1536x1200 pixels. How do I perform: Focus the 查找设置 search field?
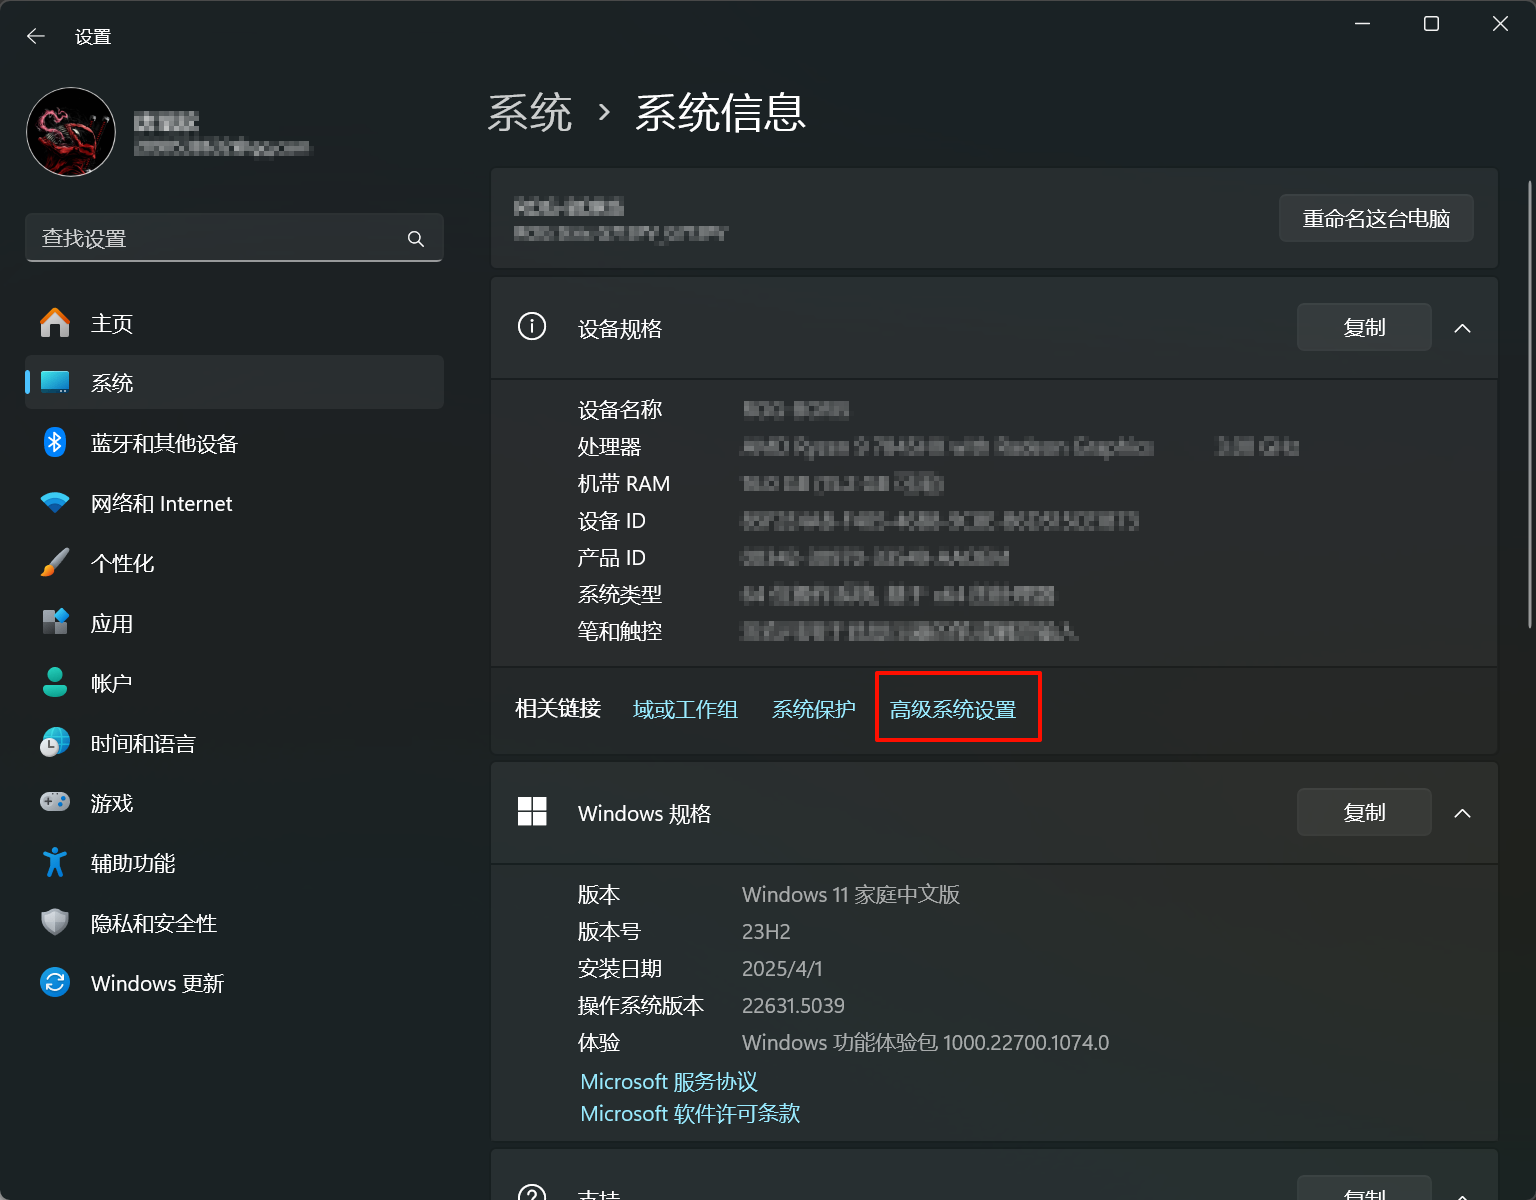click(234, 238)
